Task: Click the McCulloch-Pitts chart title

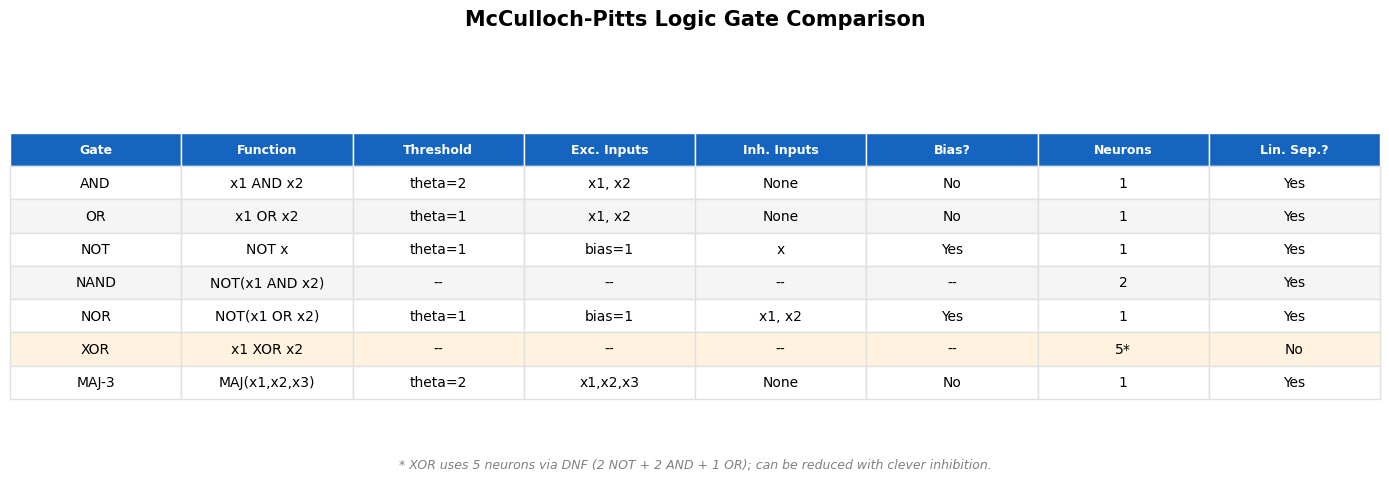Action: tap(695, 20)
